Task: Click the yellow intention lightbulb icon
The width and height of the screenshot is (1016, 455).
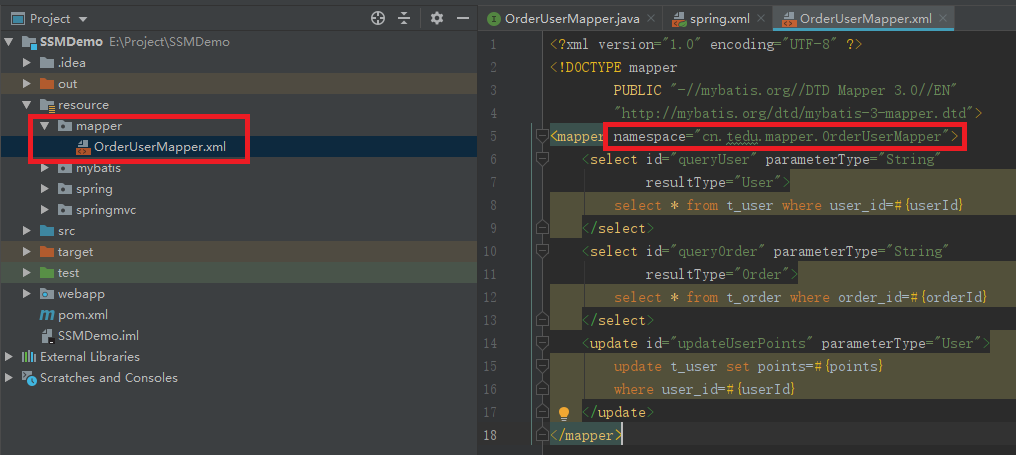Action: coord(564,412)
